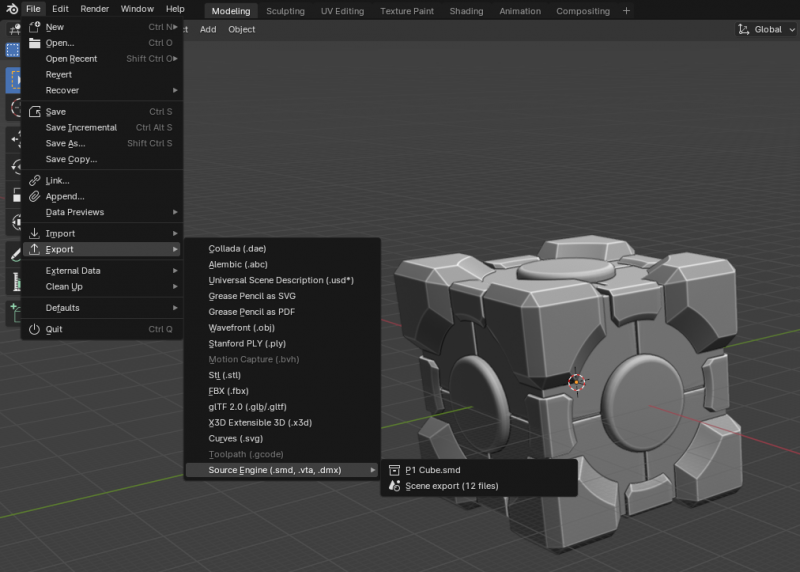
Task: Open the Object menu in viewport header
Action: (241, 30)
